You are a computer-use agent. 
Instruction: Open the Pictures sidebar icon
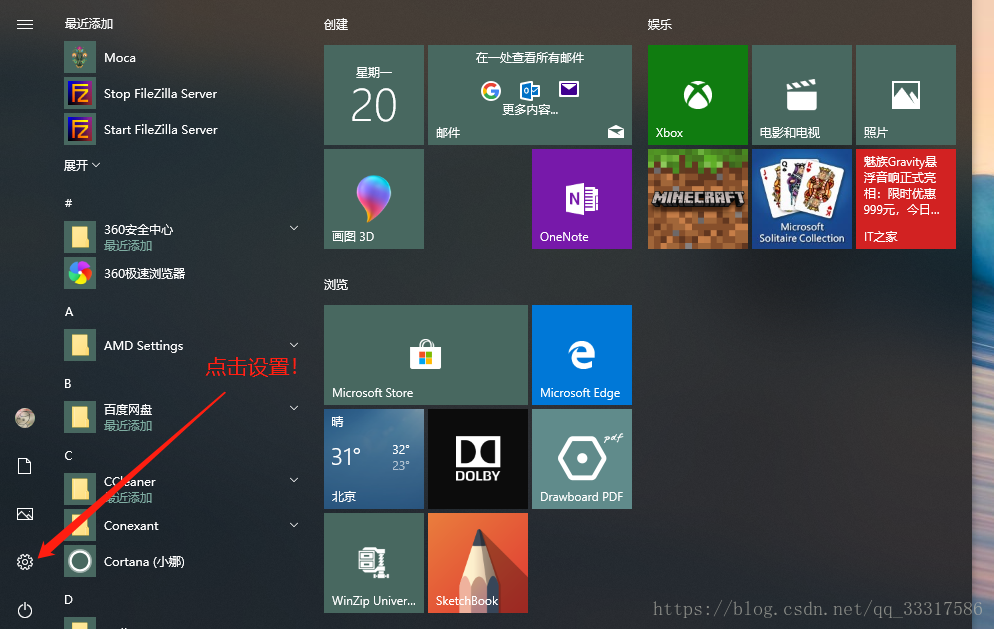click(x=25, y=514)
